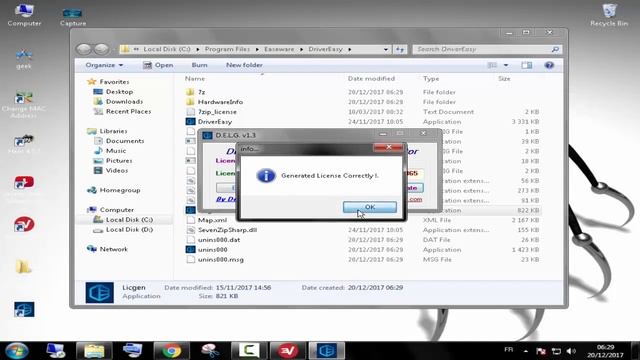Click the network tray icon
This screenshot has height=360, width=640.
click(556, 351)
